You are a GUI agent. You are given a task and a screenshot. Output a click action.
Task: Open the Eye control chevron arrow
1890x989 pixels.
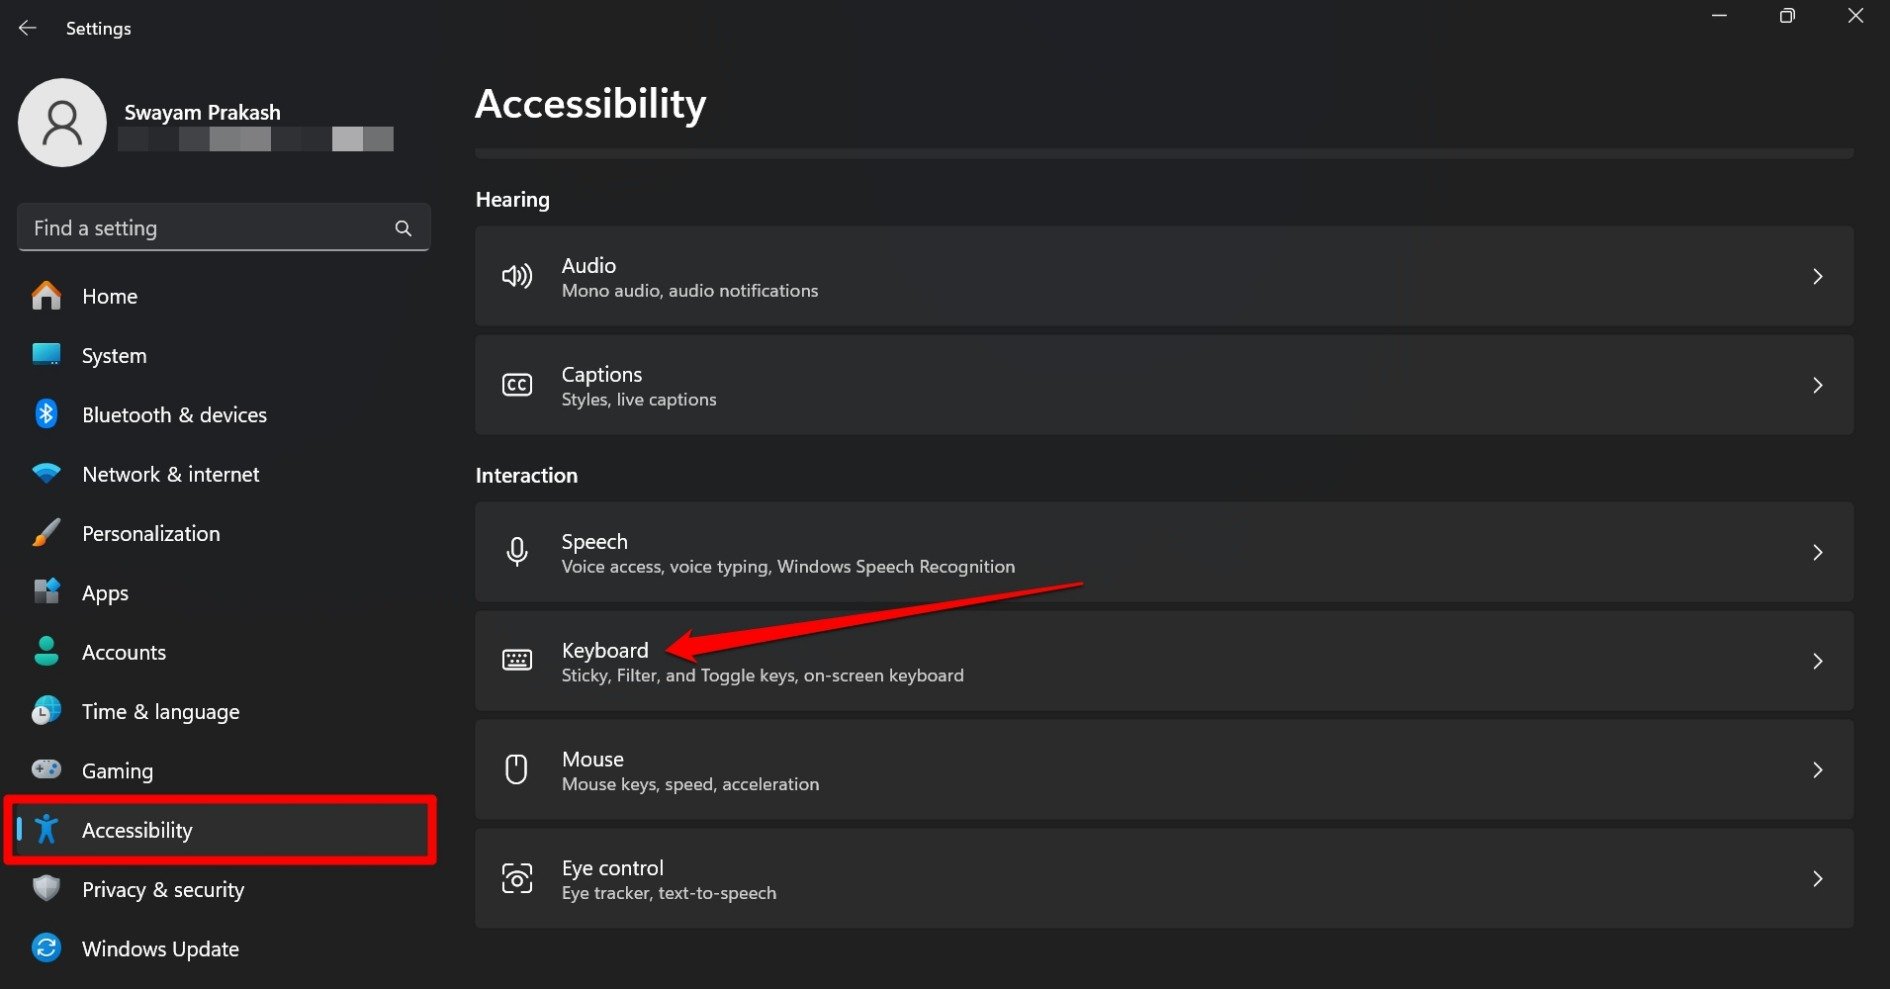(x=1817, y=879)
